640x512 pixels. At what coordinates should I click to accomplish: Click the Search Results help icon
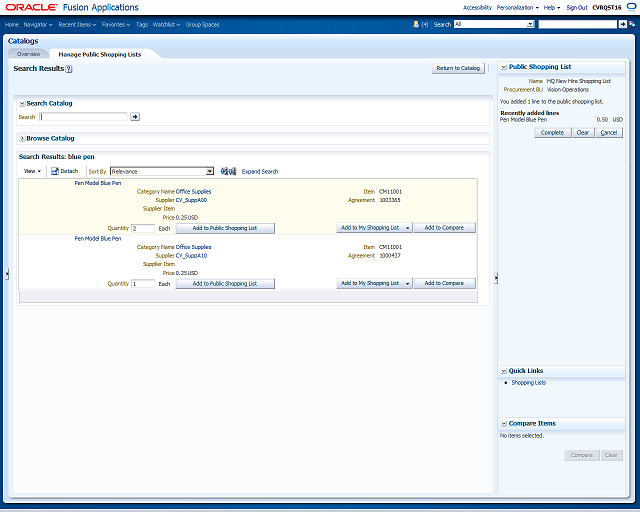(69, 69)
